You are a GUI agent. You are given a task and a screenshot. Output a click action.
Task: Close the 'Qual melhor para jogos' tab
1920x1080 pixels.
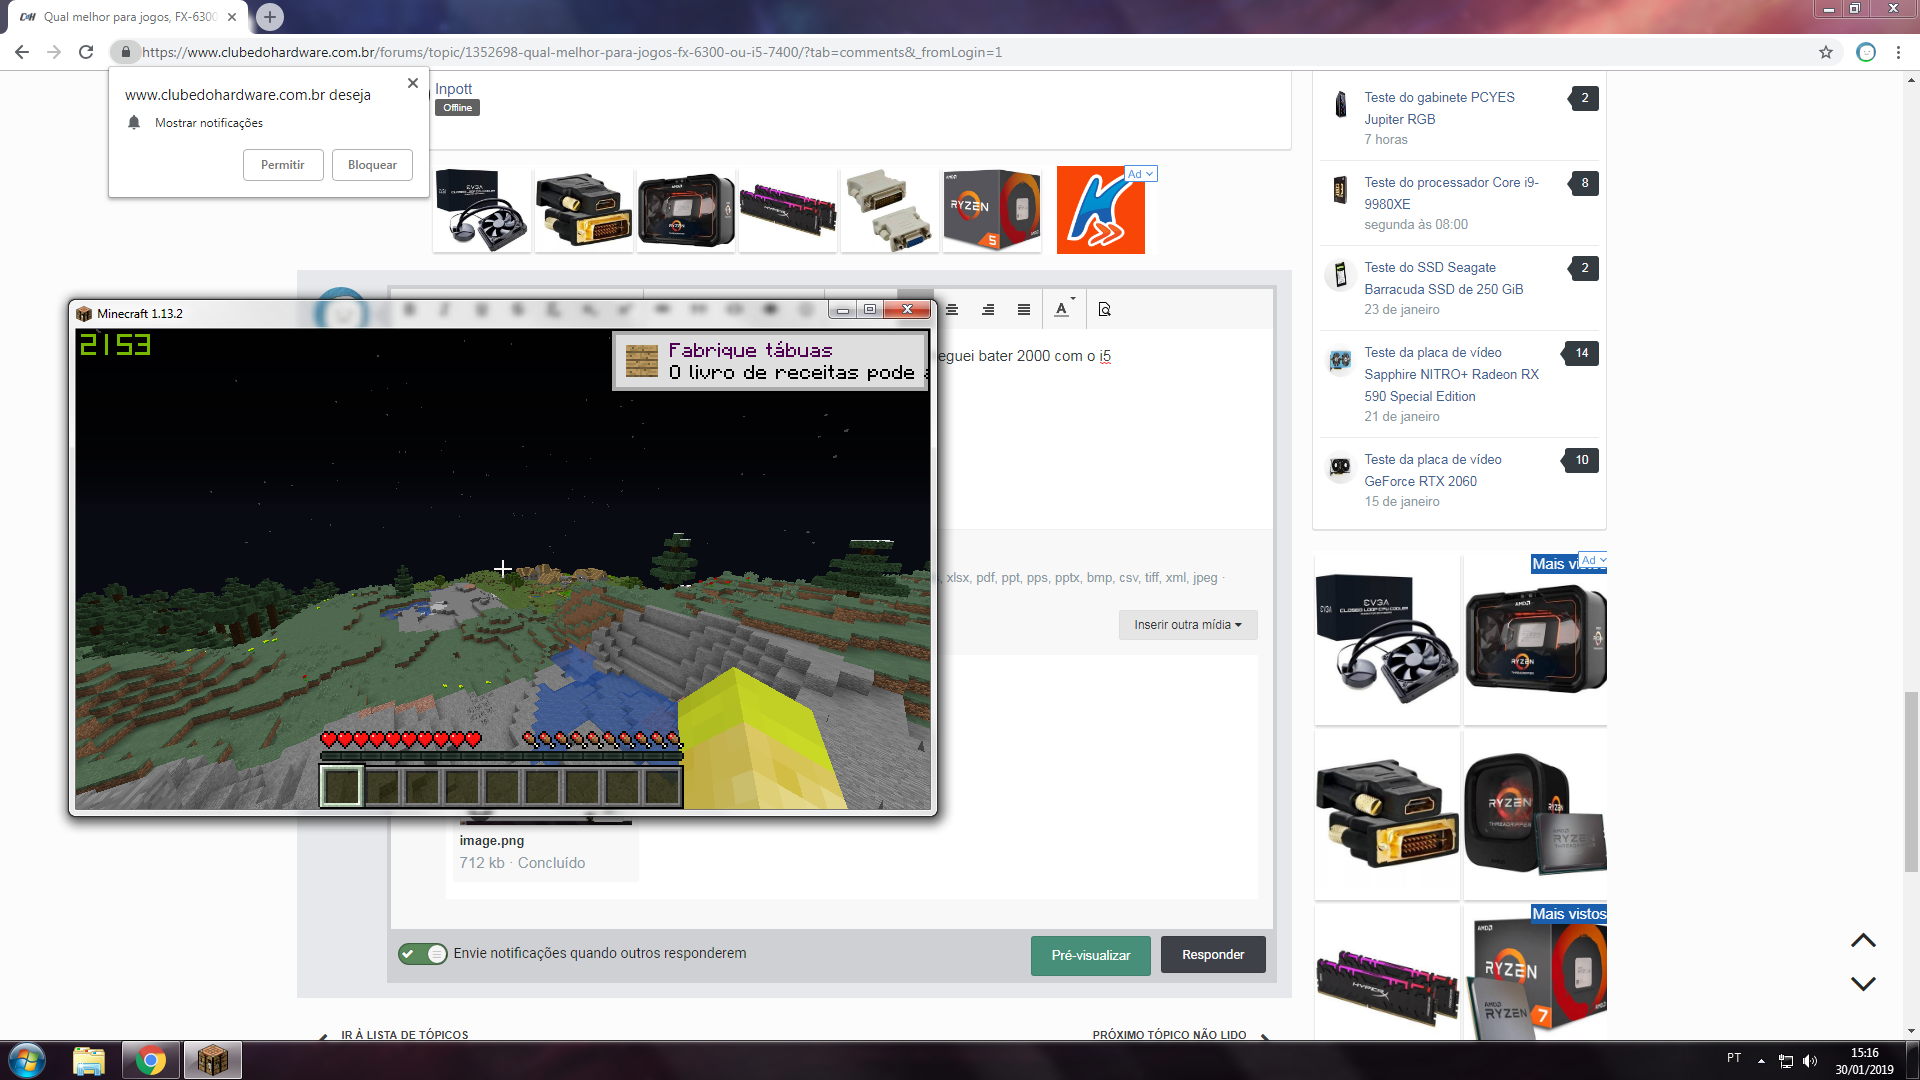[x=232, y=17]
